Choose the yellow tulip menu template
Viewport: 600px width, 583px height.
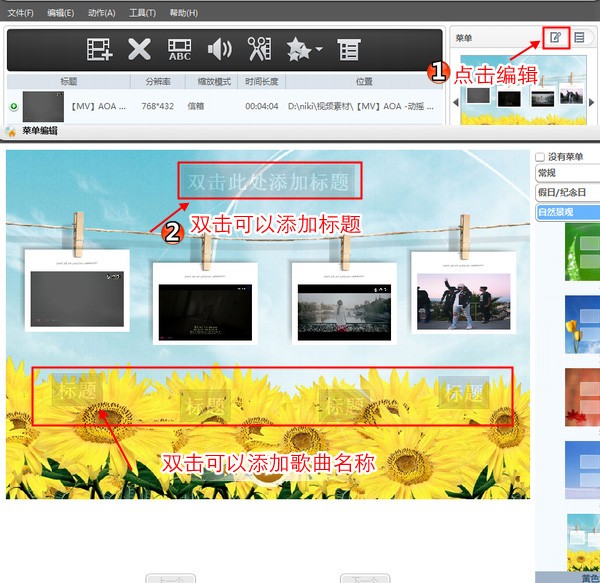coord(582,325)
